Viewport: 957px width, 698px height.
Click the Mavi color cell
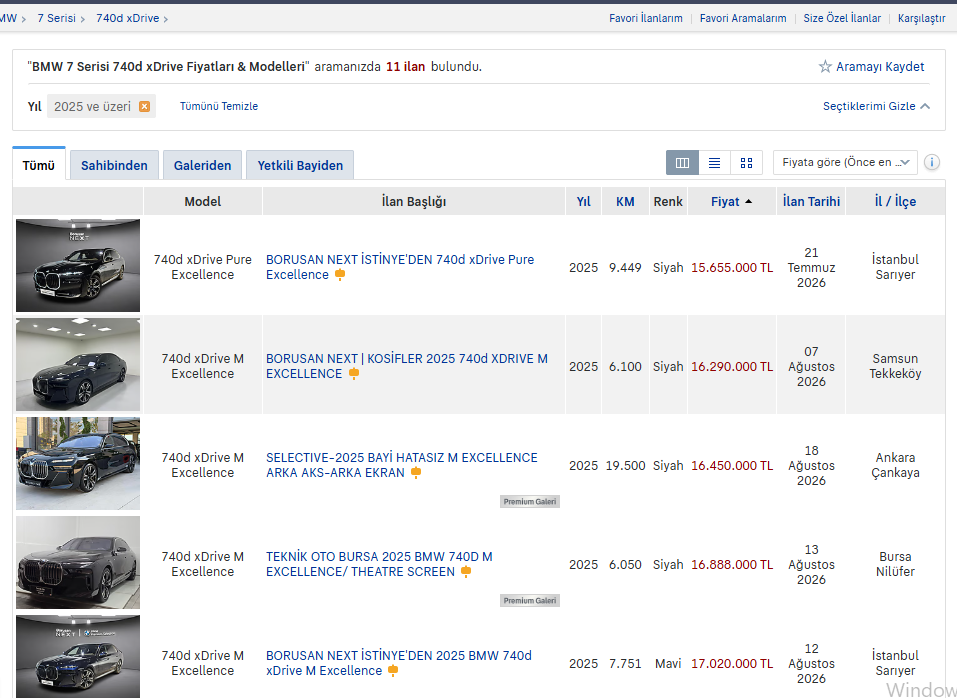(668, 663)
